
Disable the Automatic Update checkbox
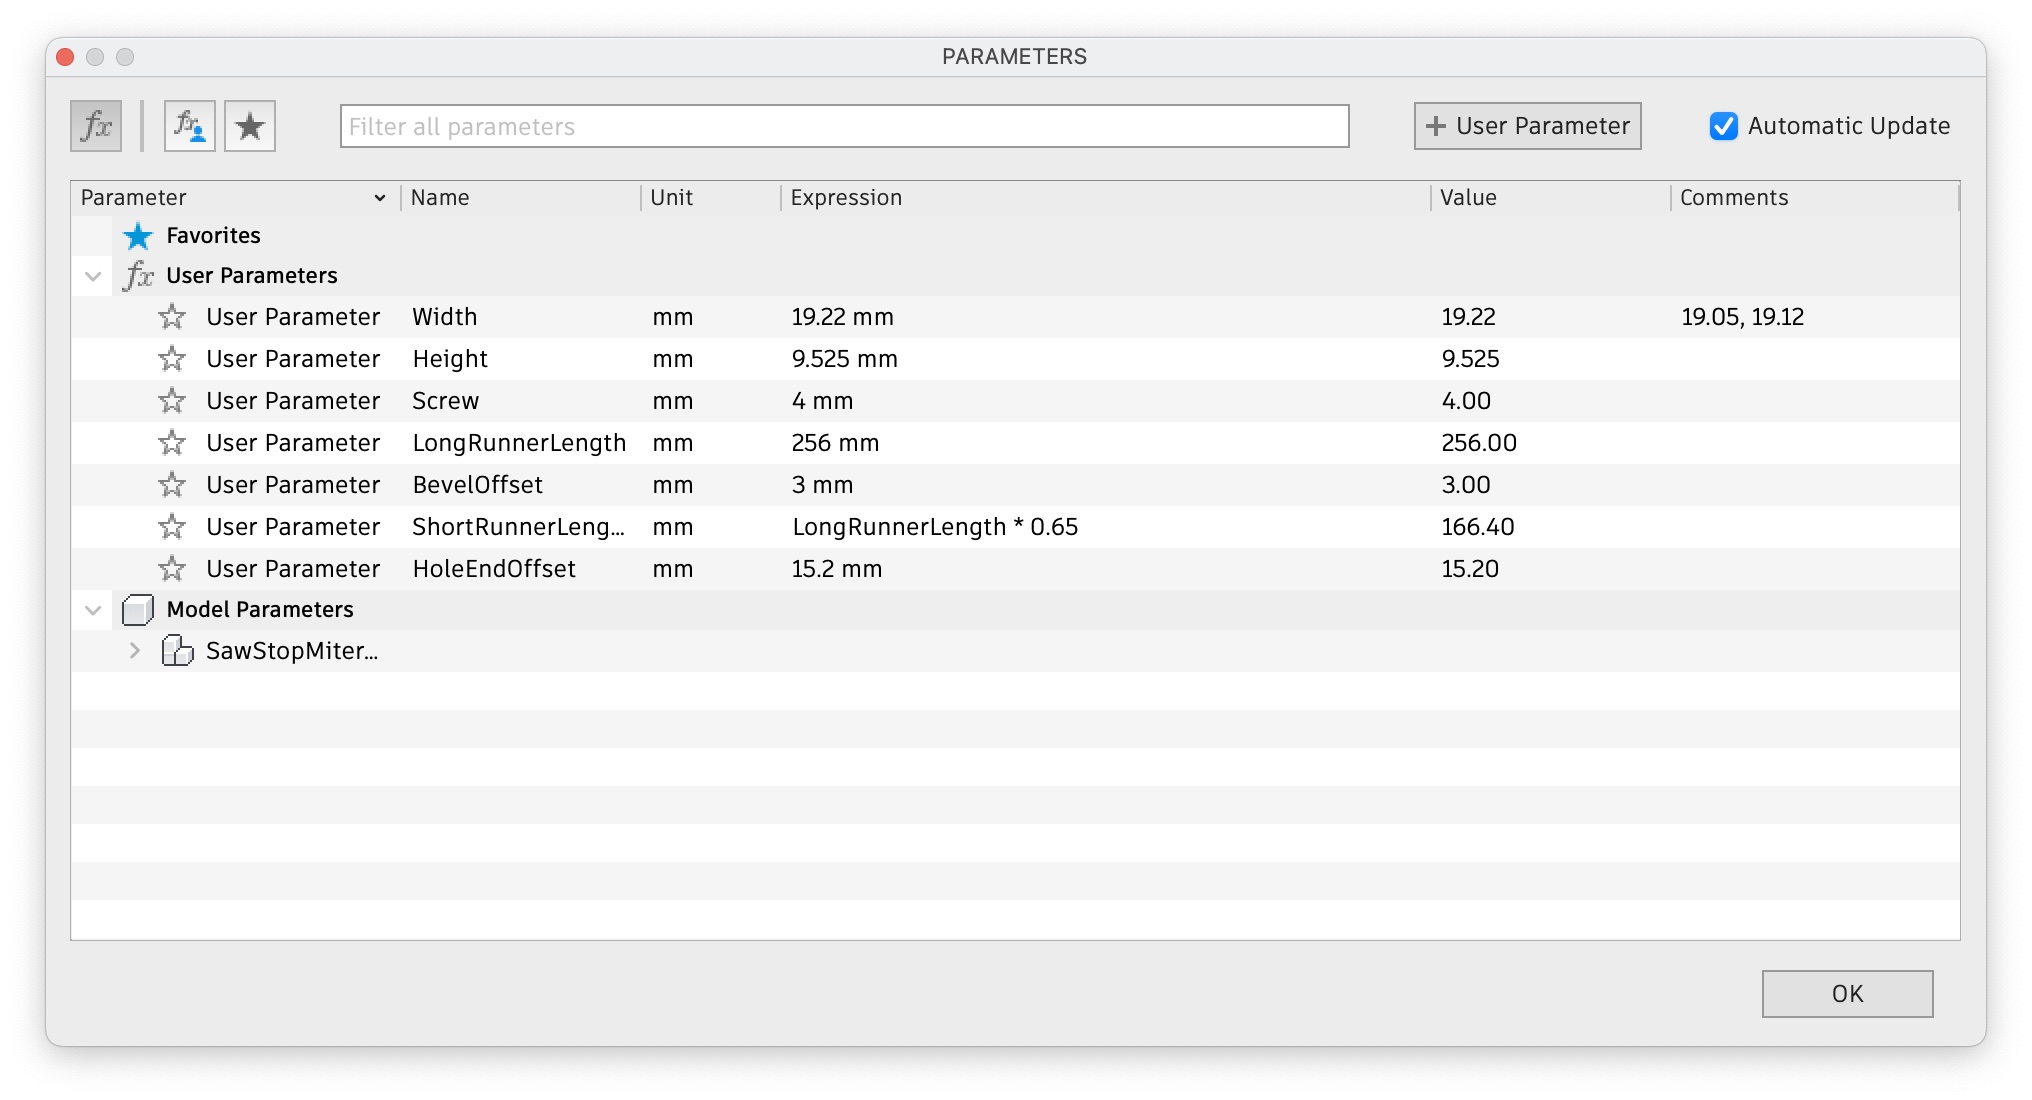click(x=1723, y=126)
